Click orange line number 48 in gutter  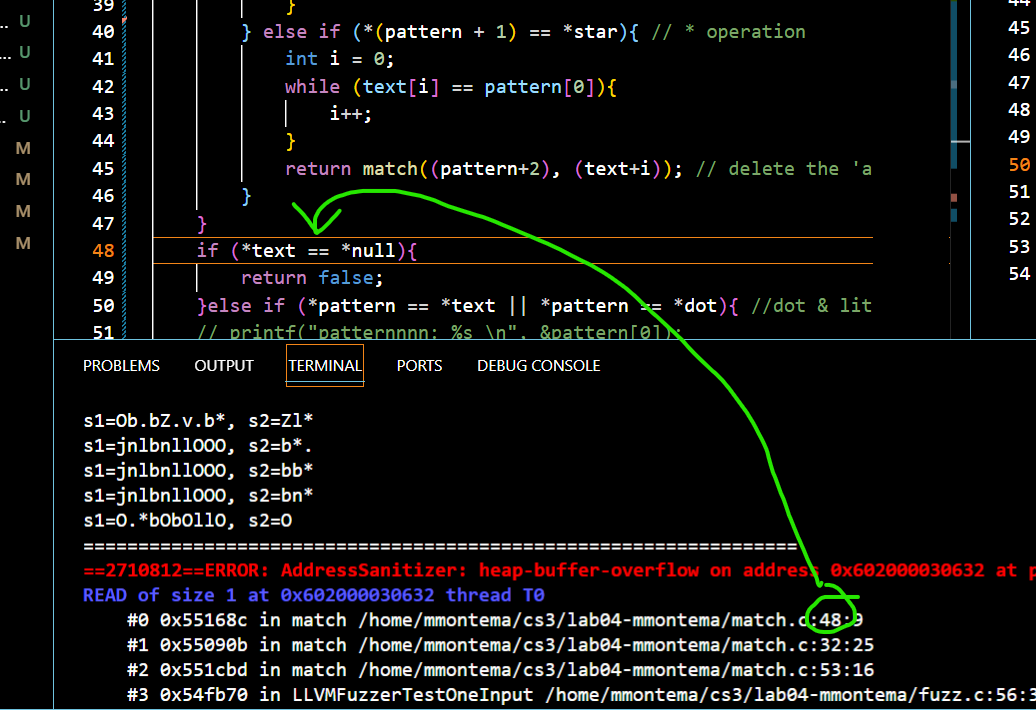[103, 251]
